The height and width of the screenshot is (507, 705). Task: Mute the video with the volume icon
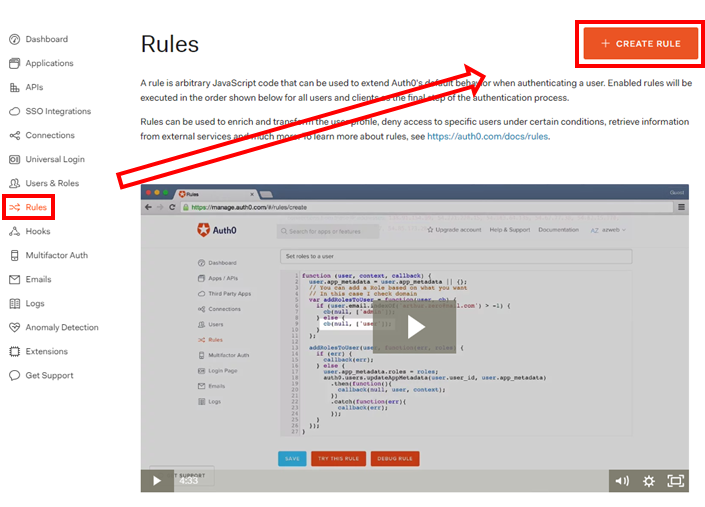click(x=622, y=481)
